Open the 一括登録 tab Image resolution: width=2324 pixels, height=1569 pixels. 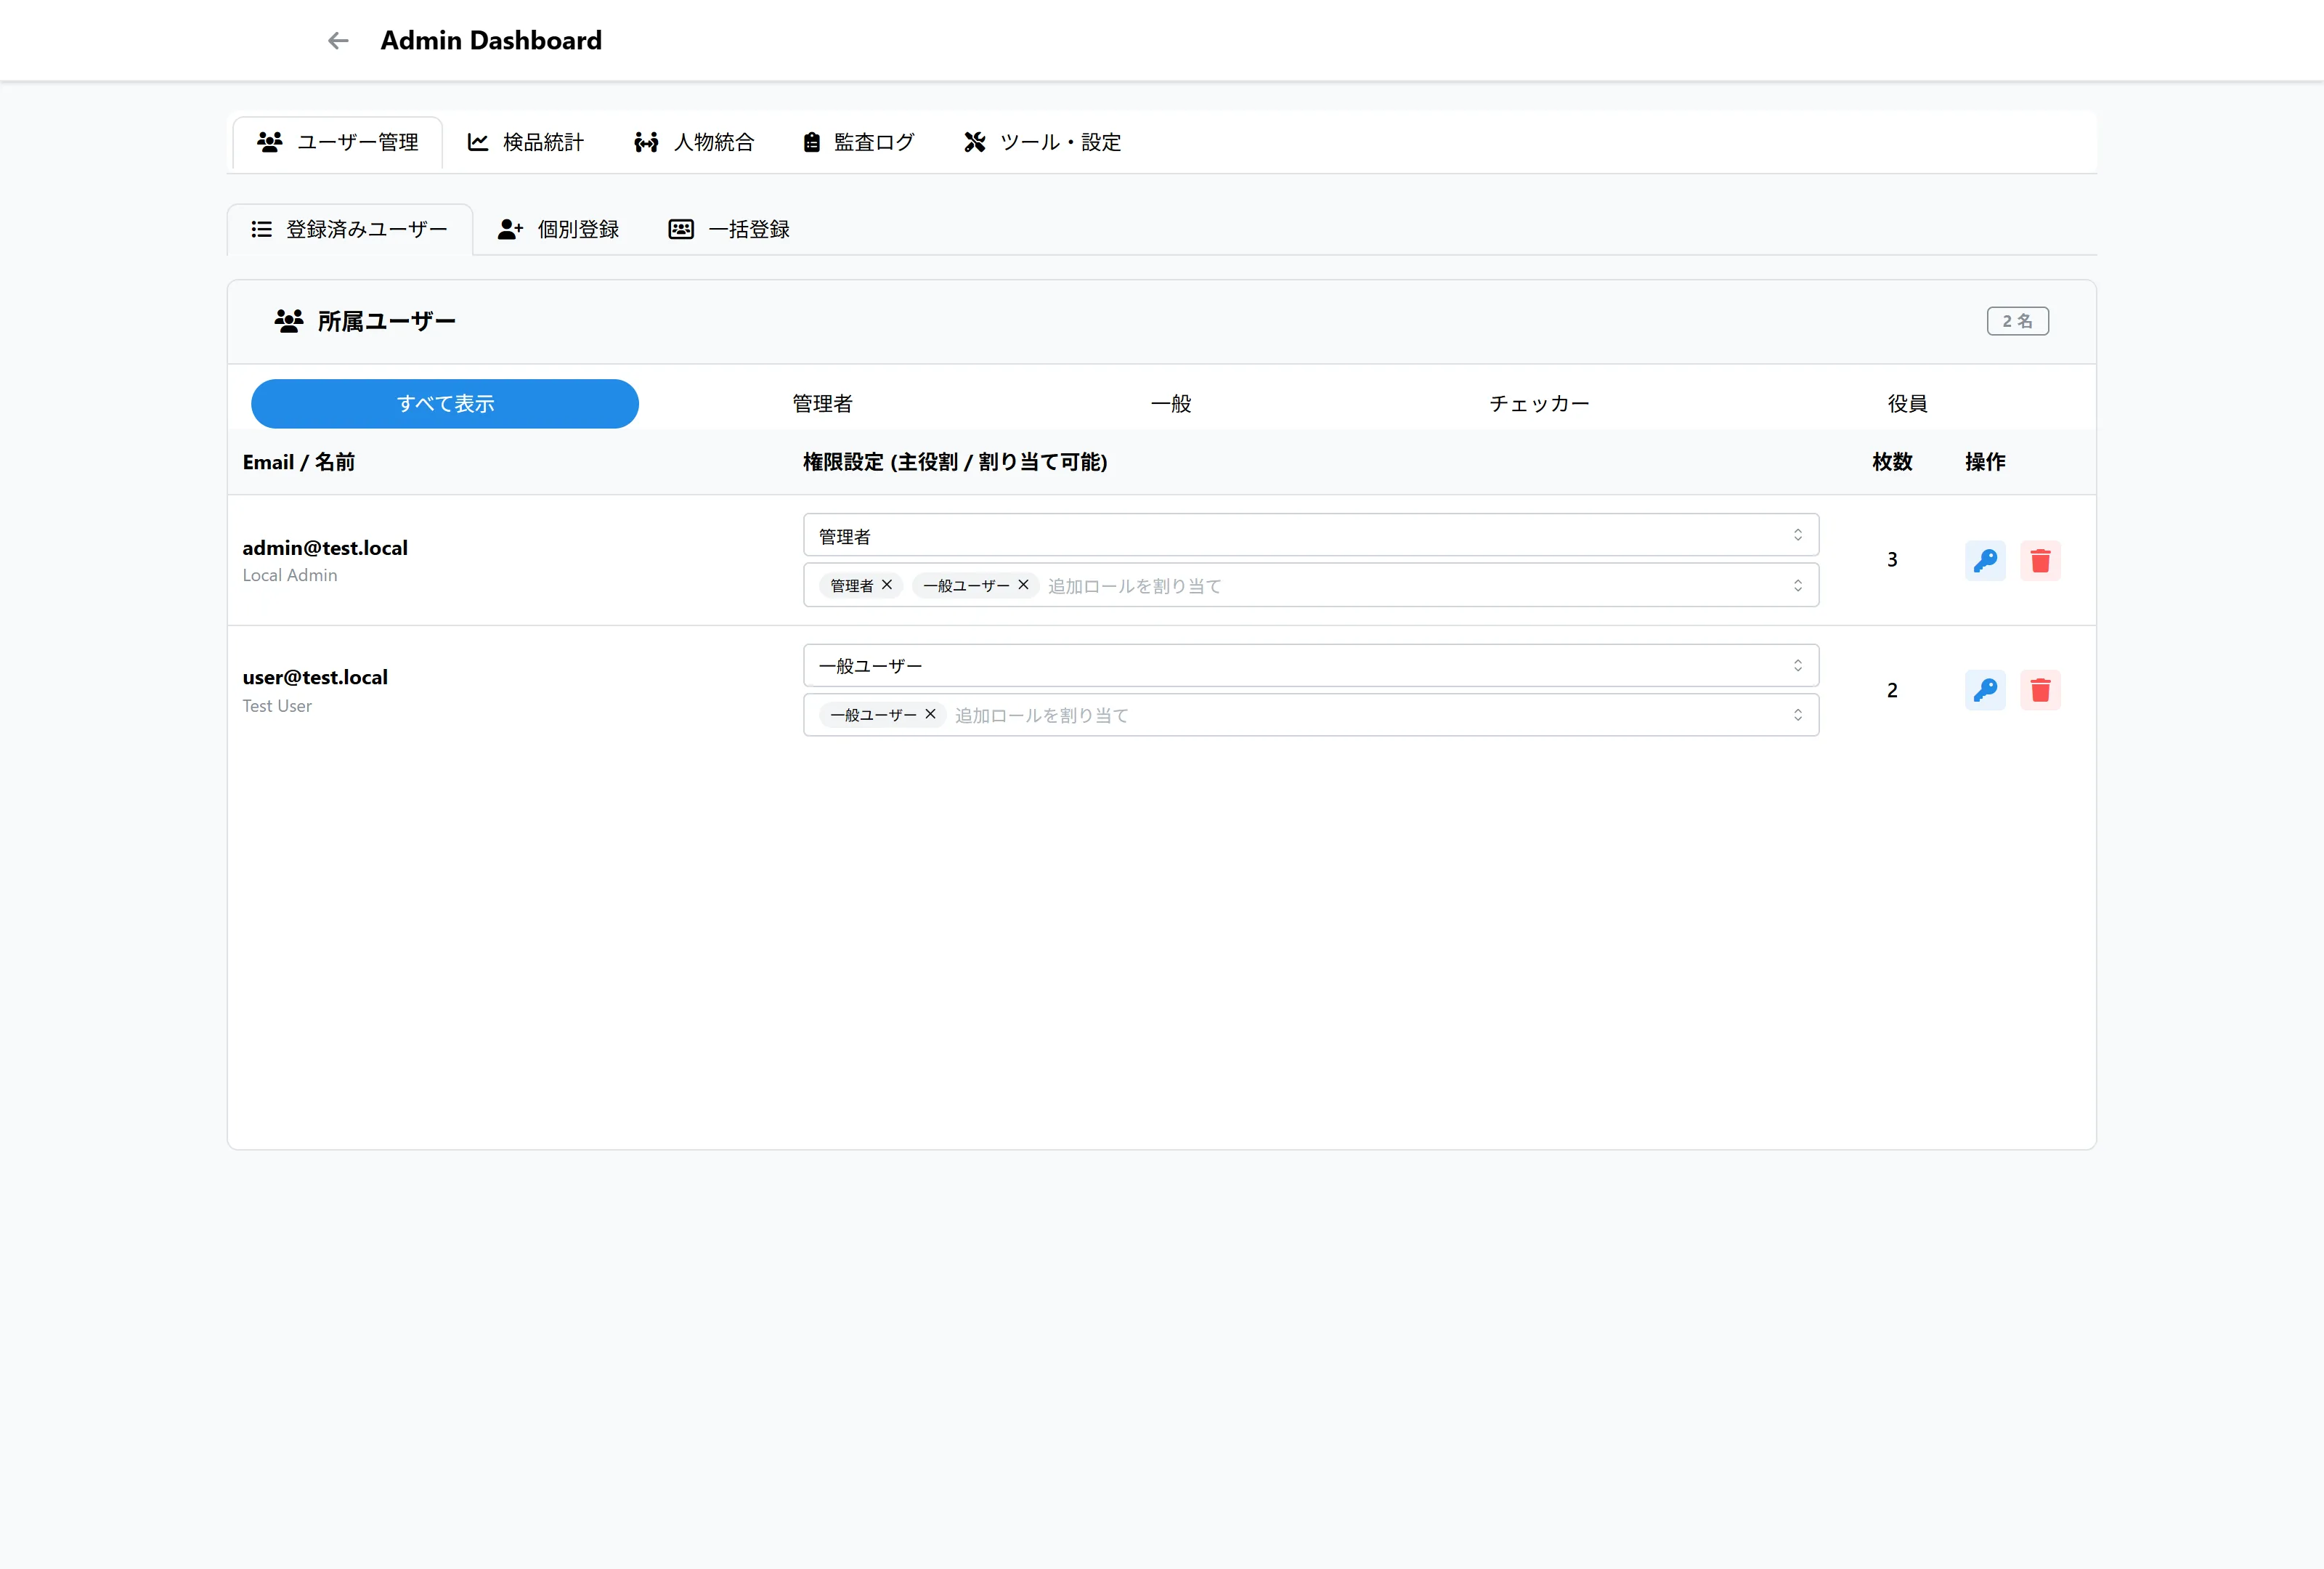pyautogui.click(x=729, y=229)
